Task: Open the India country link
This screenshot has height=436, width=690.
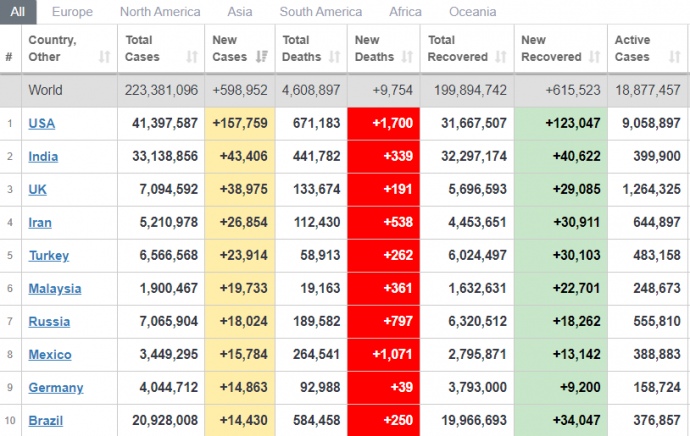Action: tap(43, 157)
